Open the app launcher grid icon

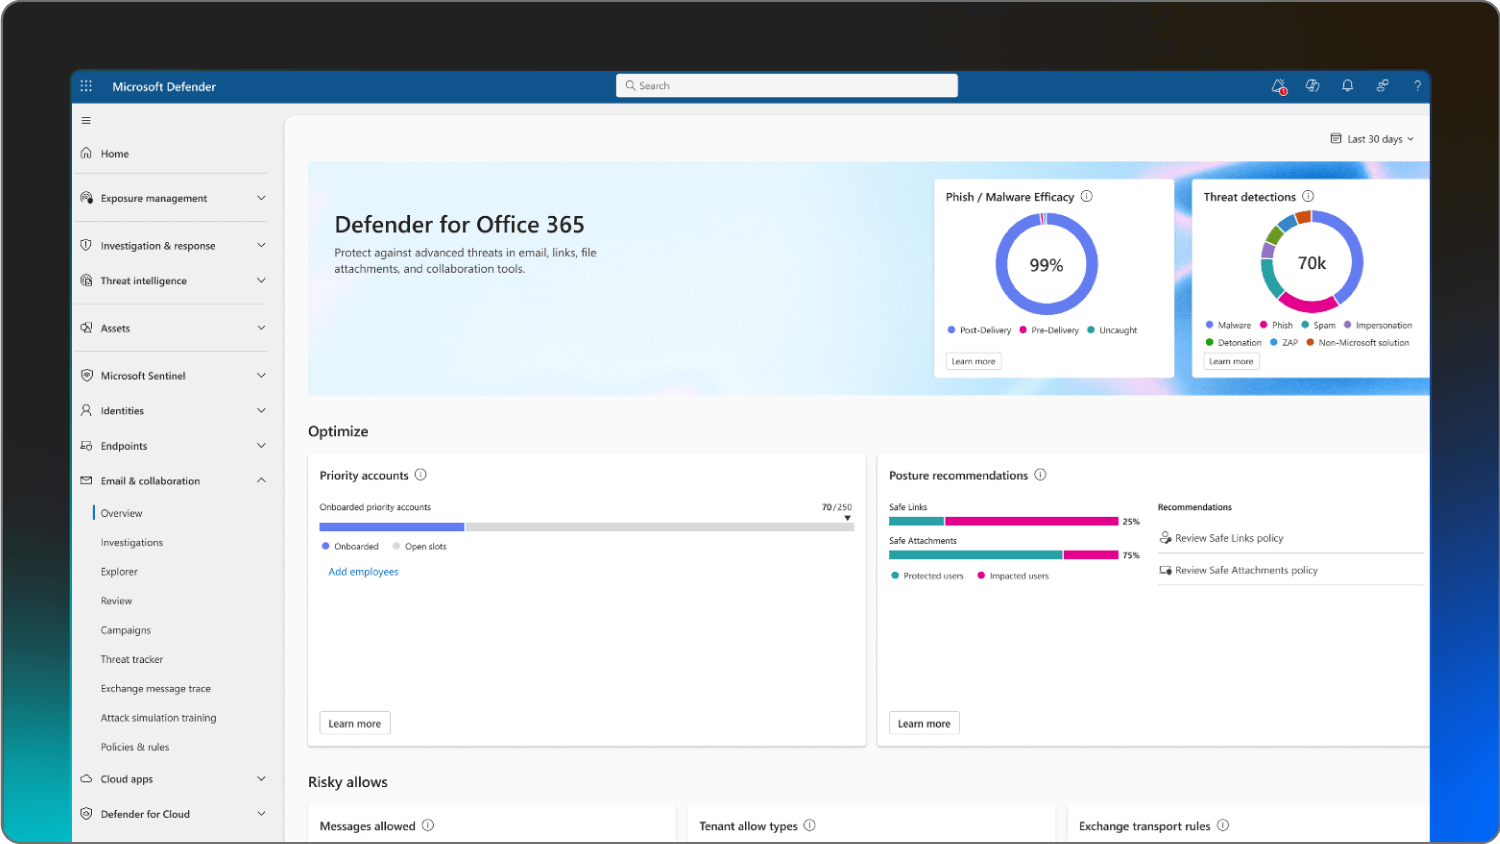pyautogui.click(x=86, y=85)
